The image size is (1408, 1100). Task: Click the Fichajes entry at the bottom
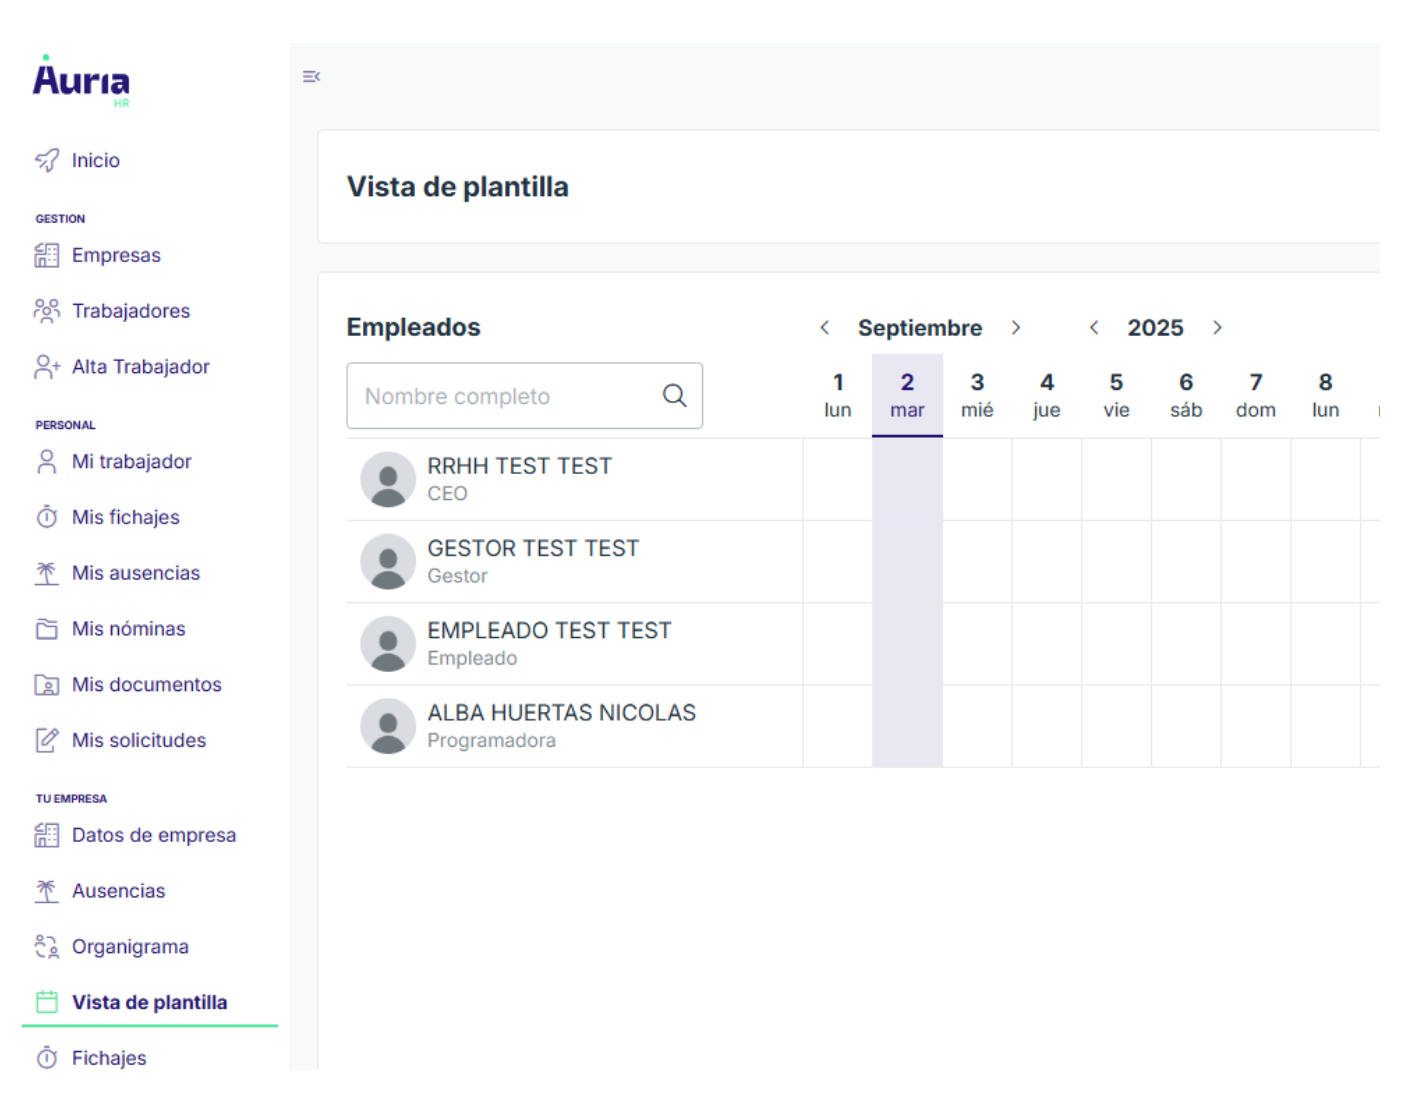pos(109,1057)
